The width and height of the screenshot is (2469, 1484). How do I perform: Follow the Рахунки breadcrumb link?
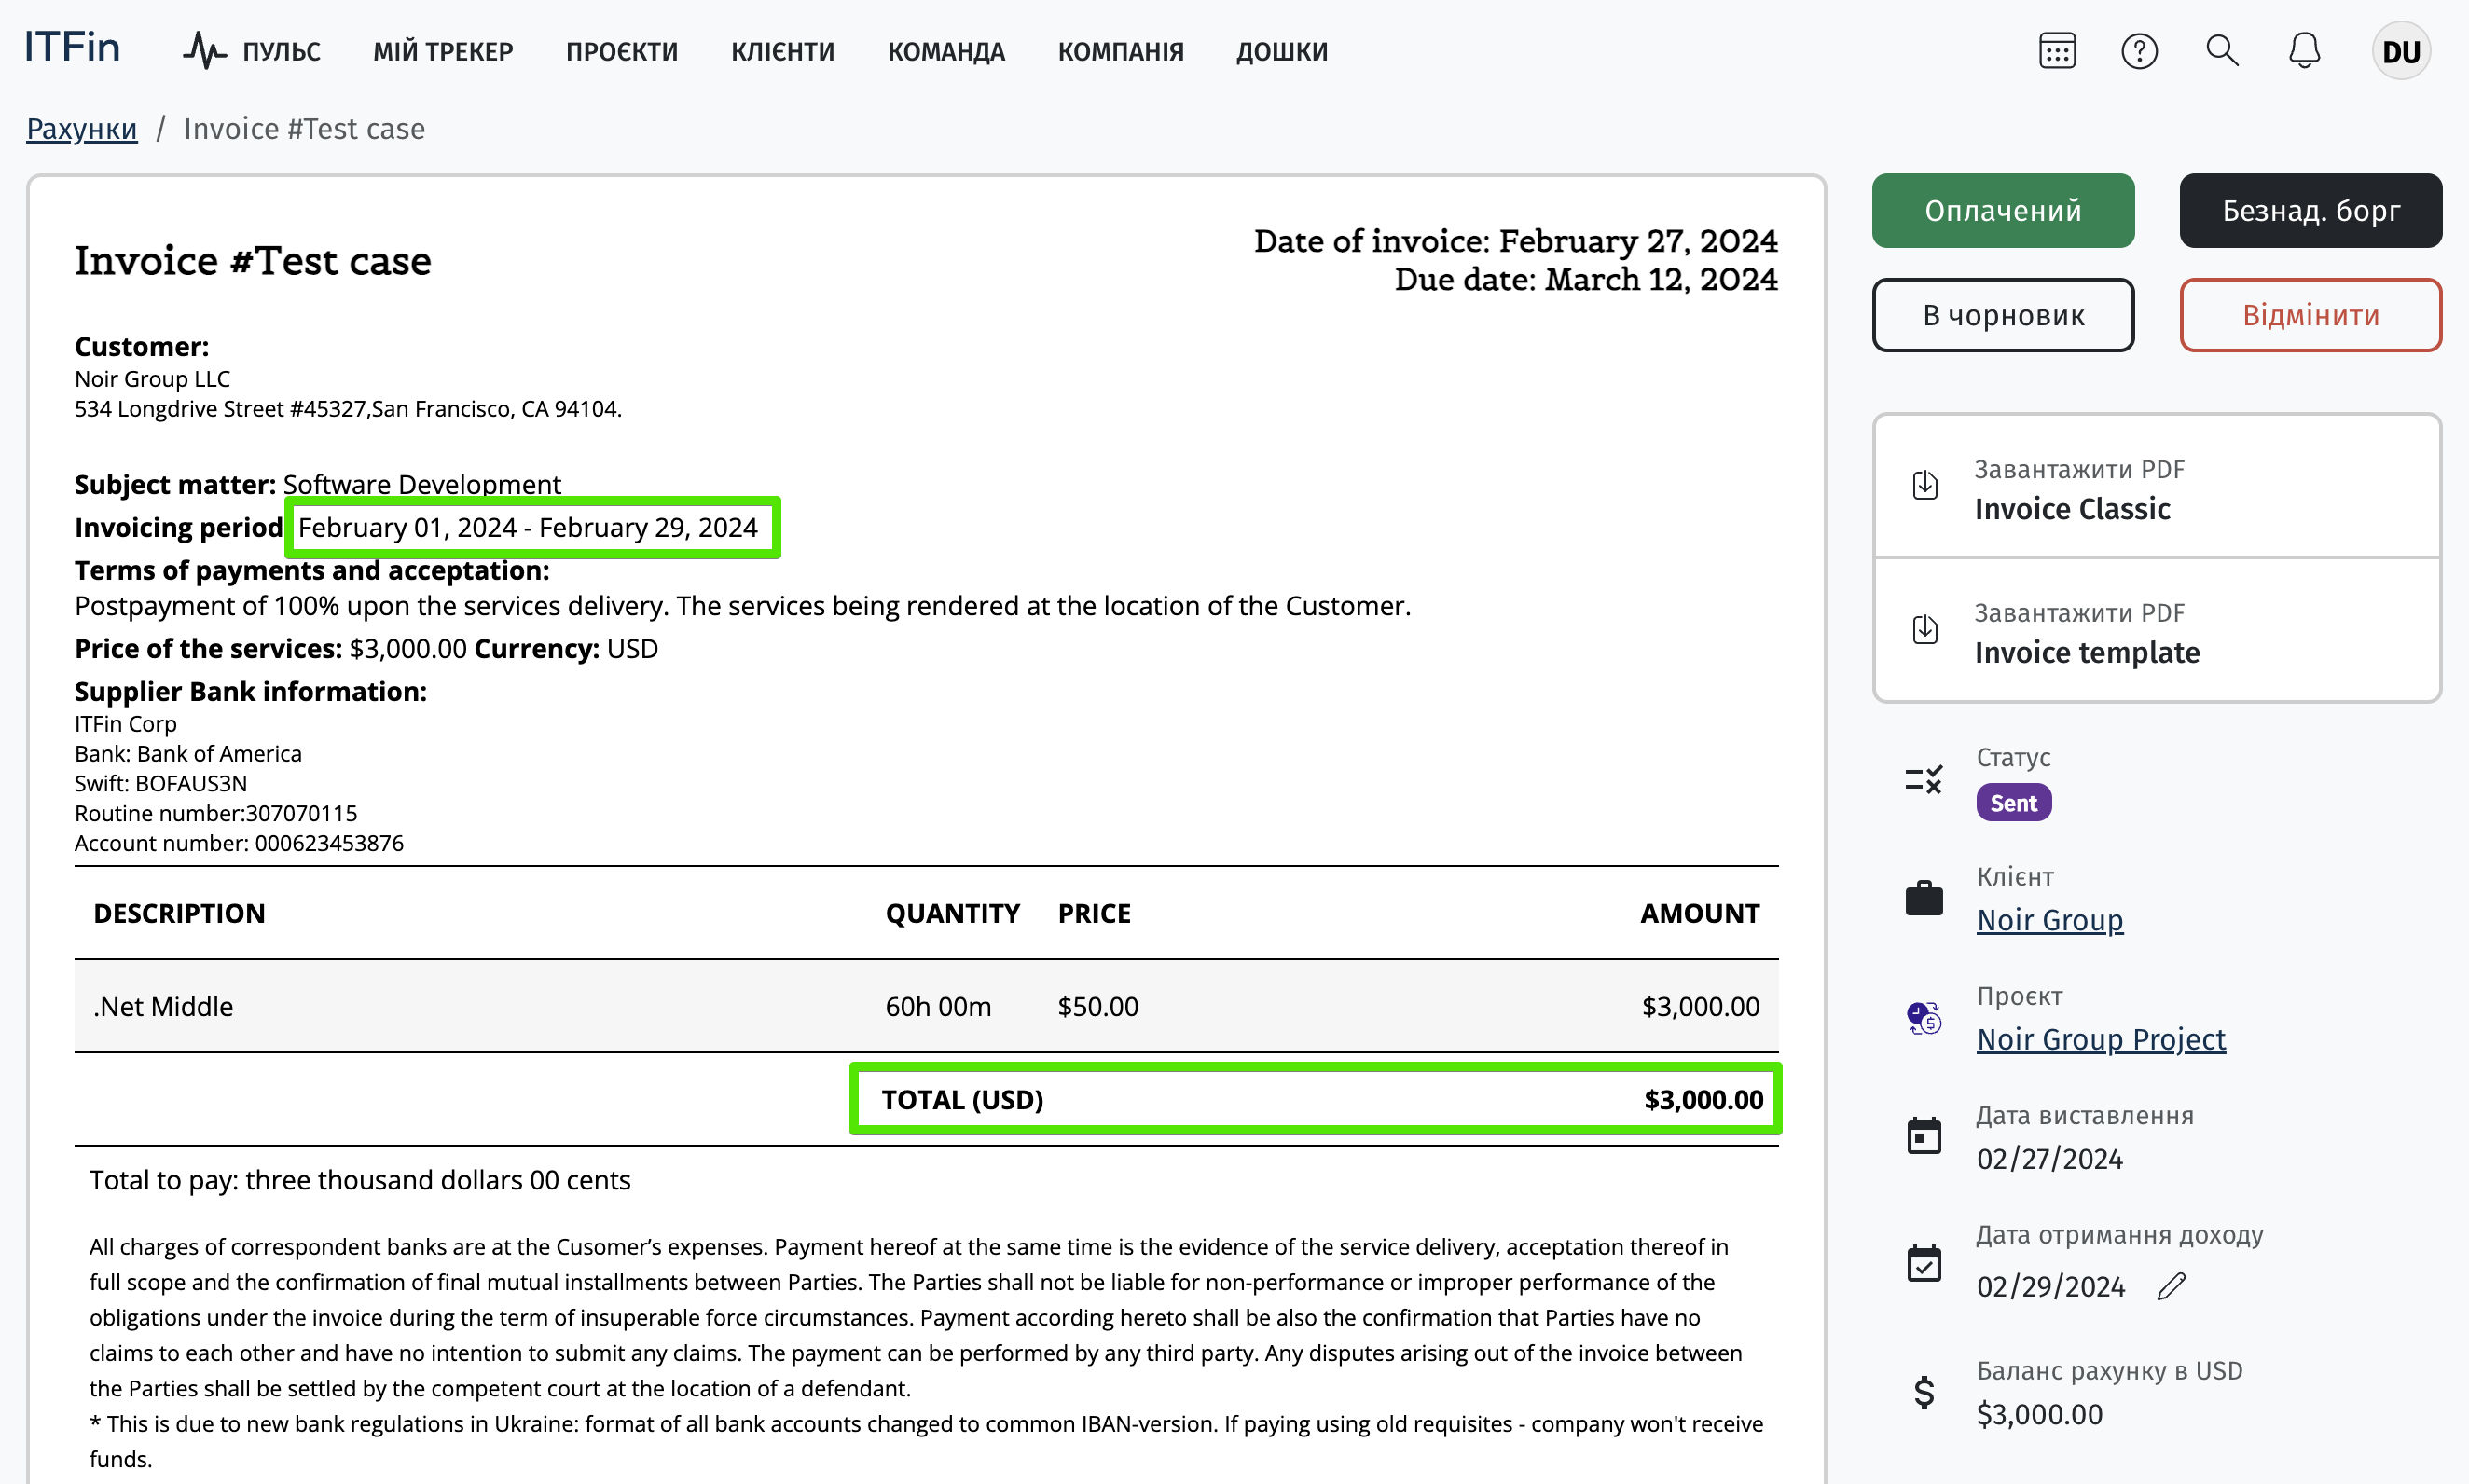[81, 129]
